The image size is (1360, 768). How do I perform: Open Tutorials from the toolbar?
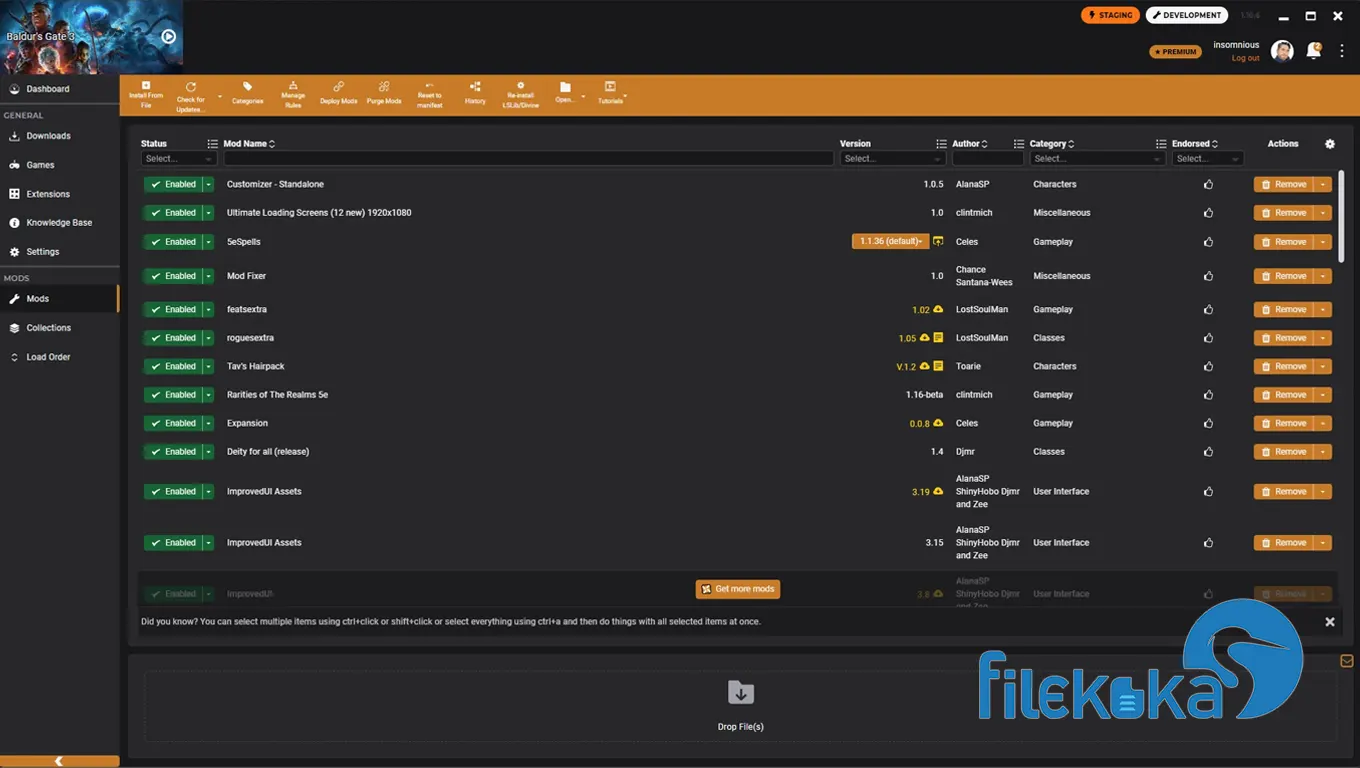[x=610, y=94]
